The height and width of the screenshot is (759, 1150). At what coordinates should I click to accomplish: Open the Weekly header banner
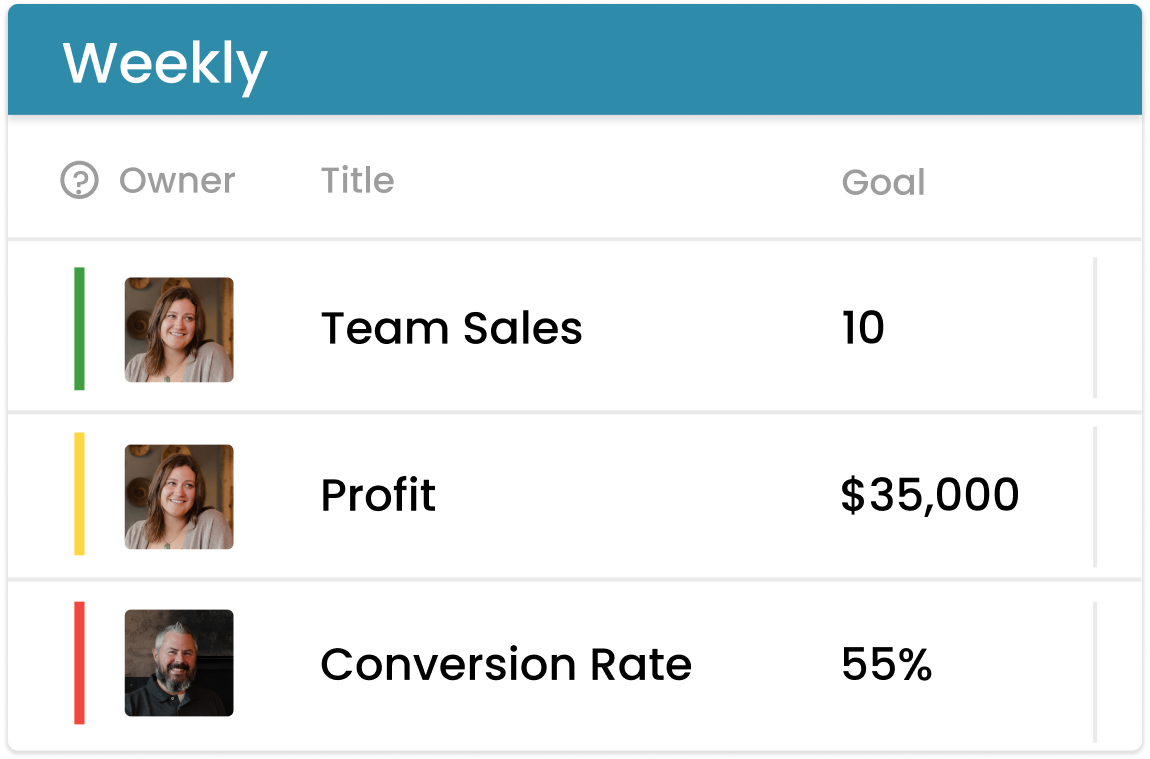click(x=166, y=62)
